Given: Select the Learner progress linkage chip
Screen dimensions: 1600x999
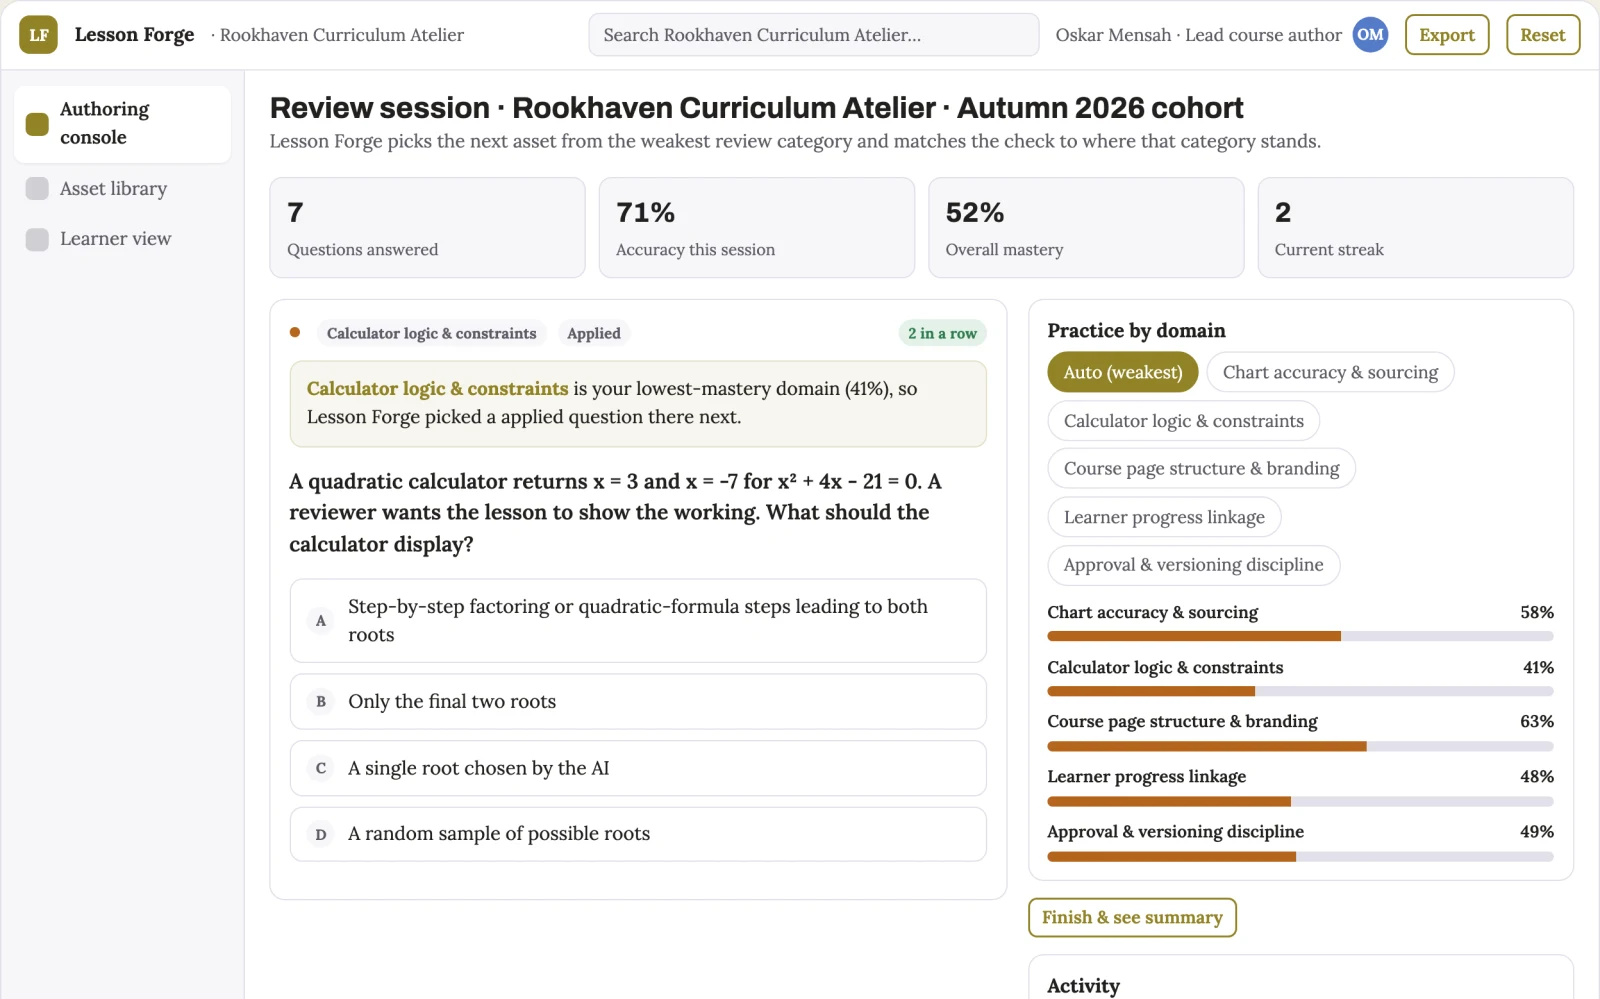Looking at the screenshot, I should coord(1164,517).
